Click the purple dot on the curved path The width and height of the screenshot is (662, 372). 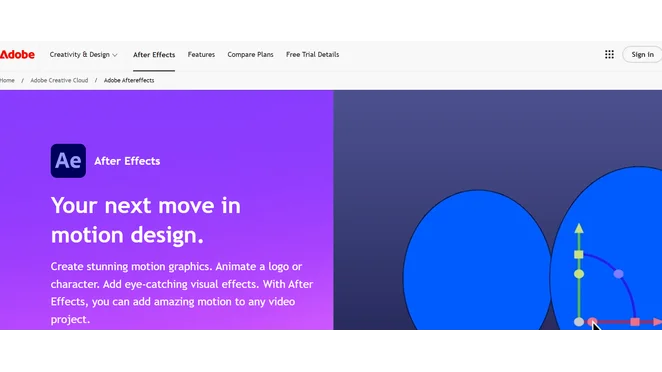(619, 274)
